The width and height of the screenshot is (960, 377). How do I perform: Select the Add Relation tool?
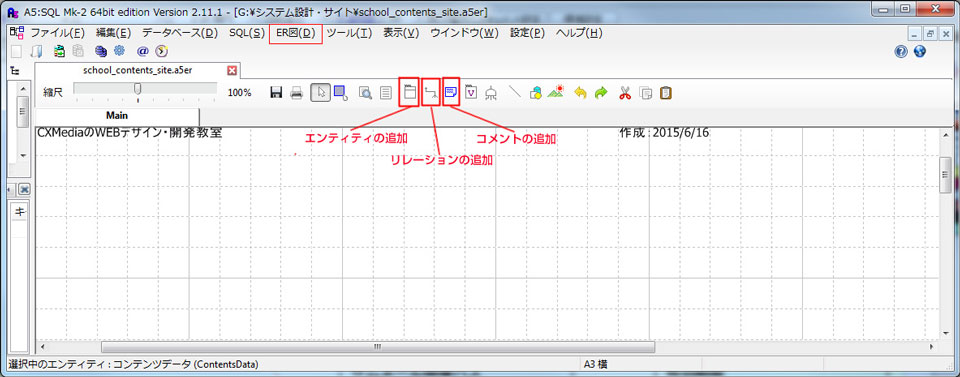click(x=432, y=92)
